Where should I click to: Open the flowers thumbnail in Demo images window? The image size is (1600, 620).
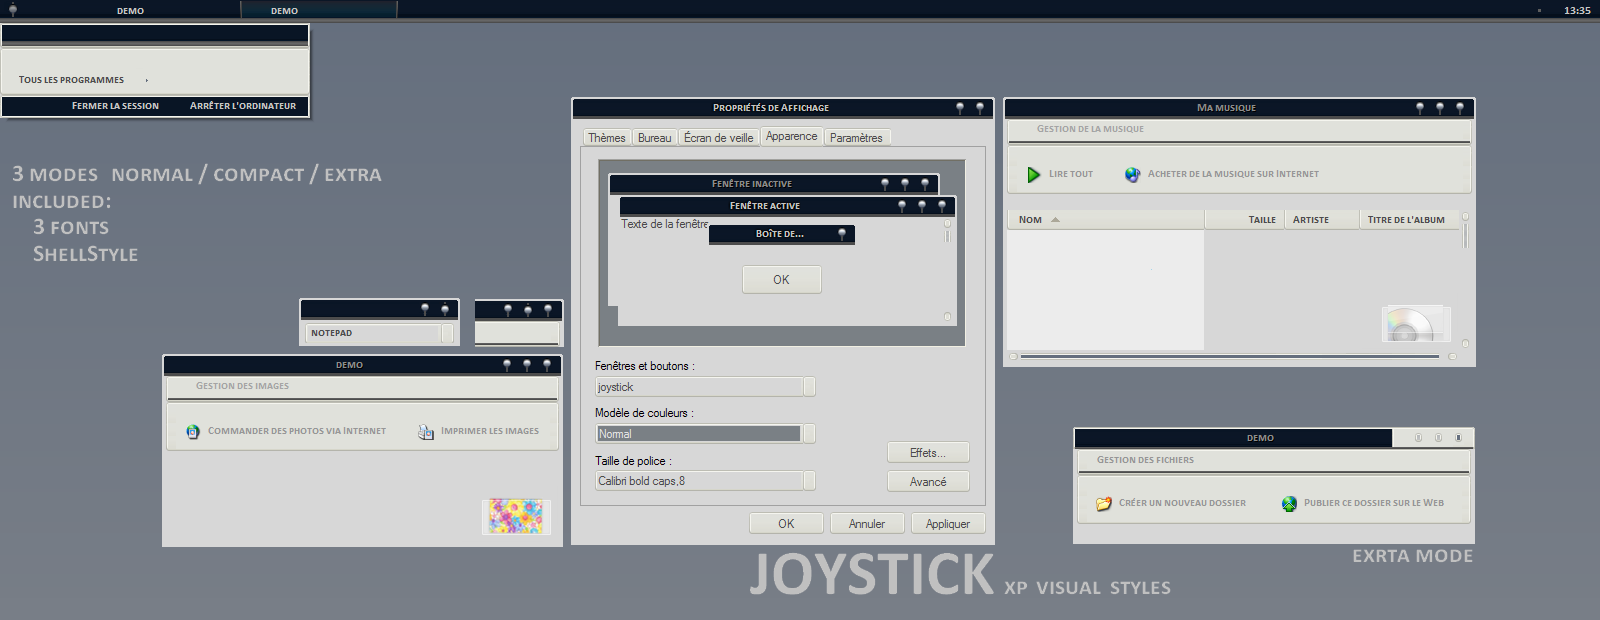coord(516,516)
